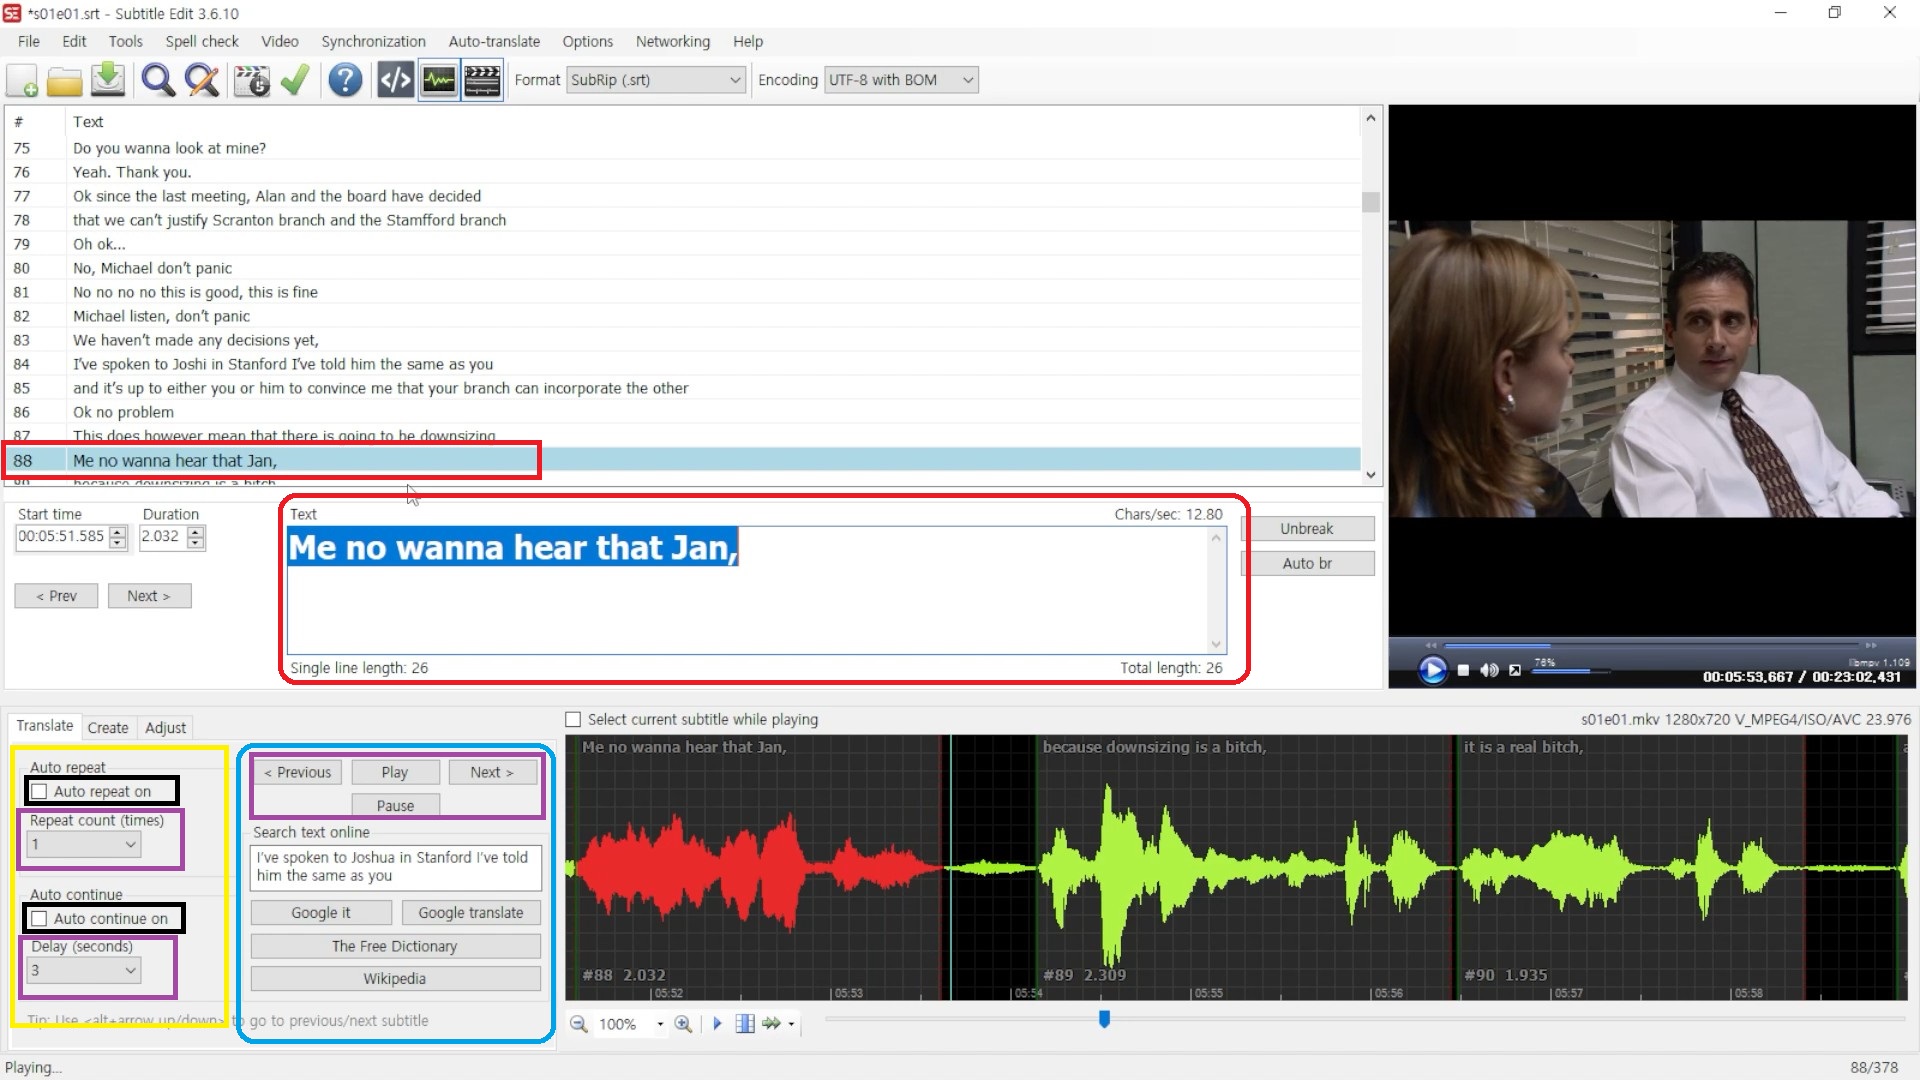The width and height of the screenshot is (1920, 1080).
Task: Click the waveform position slider handle
Action: point(1104,1018)
